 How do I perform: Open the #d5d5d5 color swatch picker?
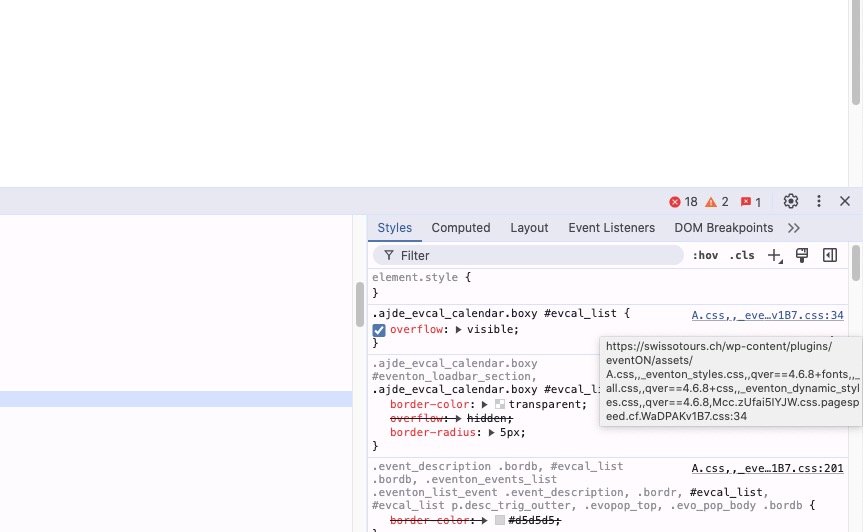click(x=500, y=520)
